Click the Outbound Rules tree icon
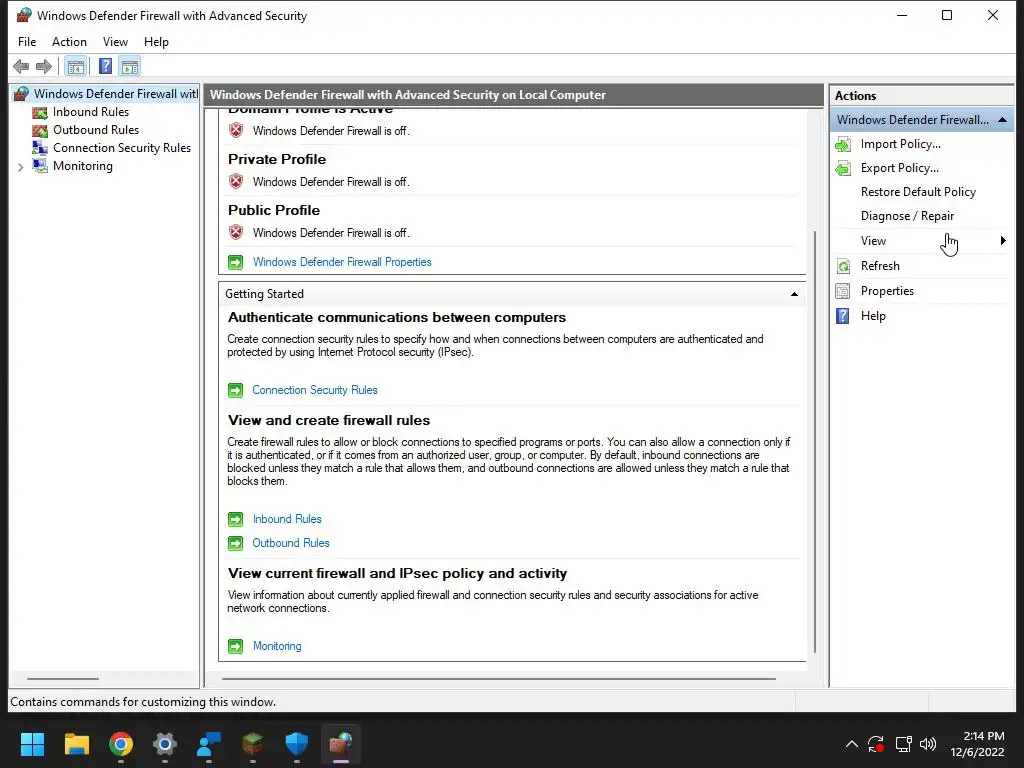This screenshot has width=1024, height=768. [x=40, y=131]
